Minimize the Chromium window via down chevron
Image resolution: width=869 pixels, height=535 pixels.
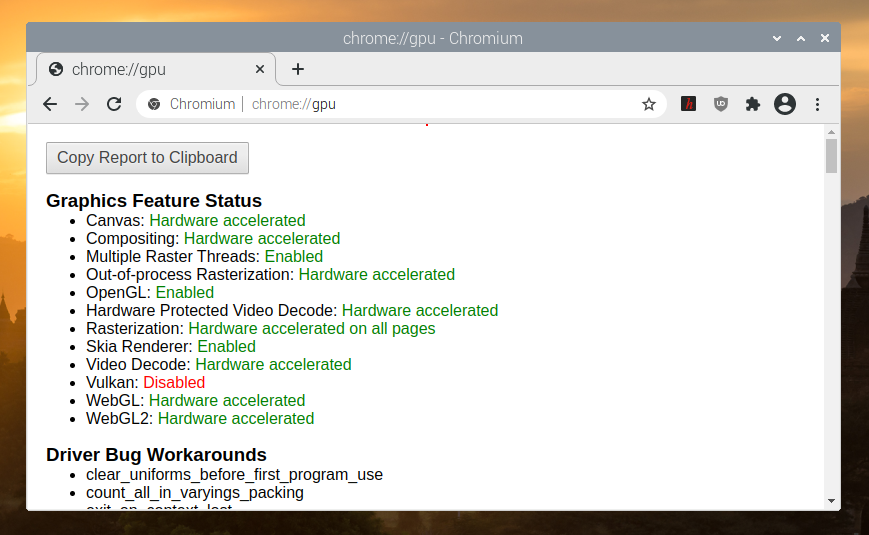(777, 38)
